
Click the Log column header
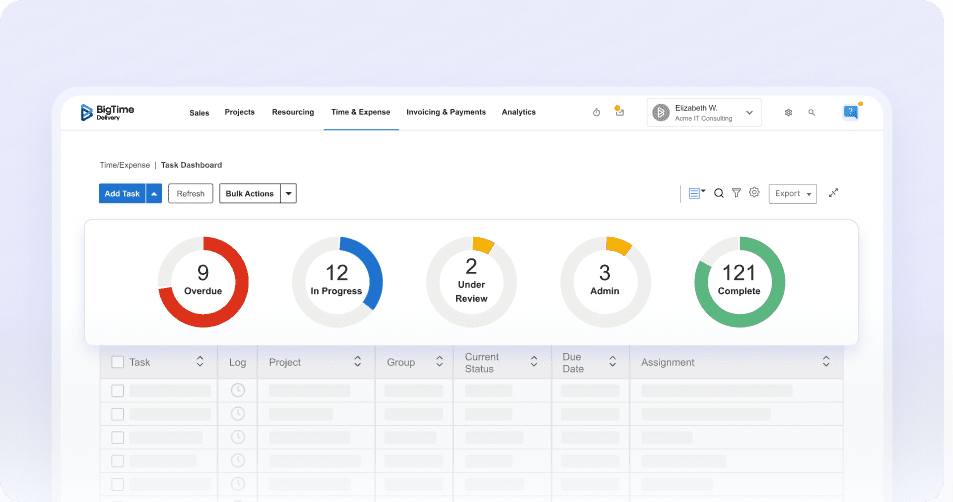(x=238, y=362)
